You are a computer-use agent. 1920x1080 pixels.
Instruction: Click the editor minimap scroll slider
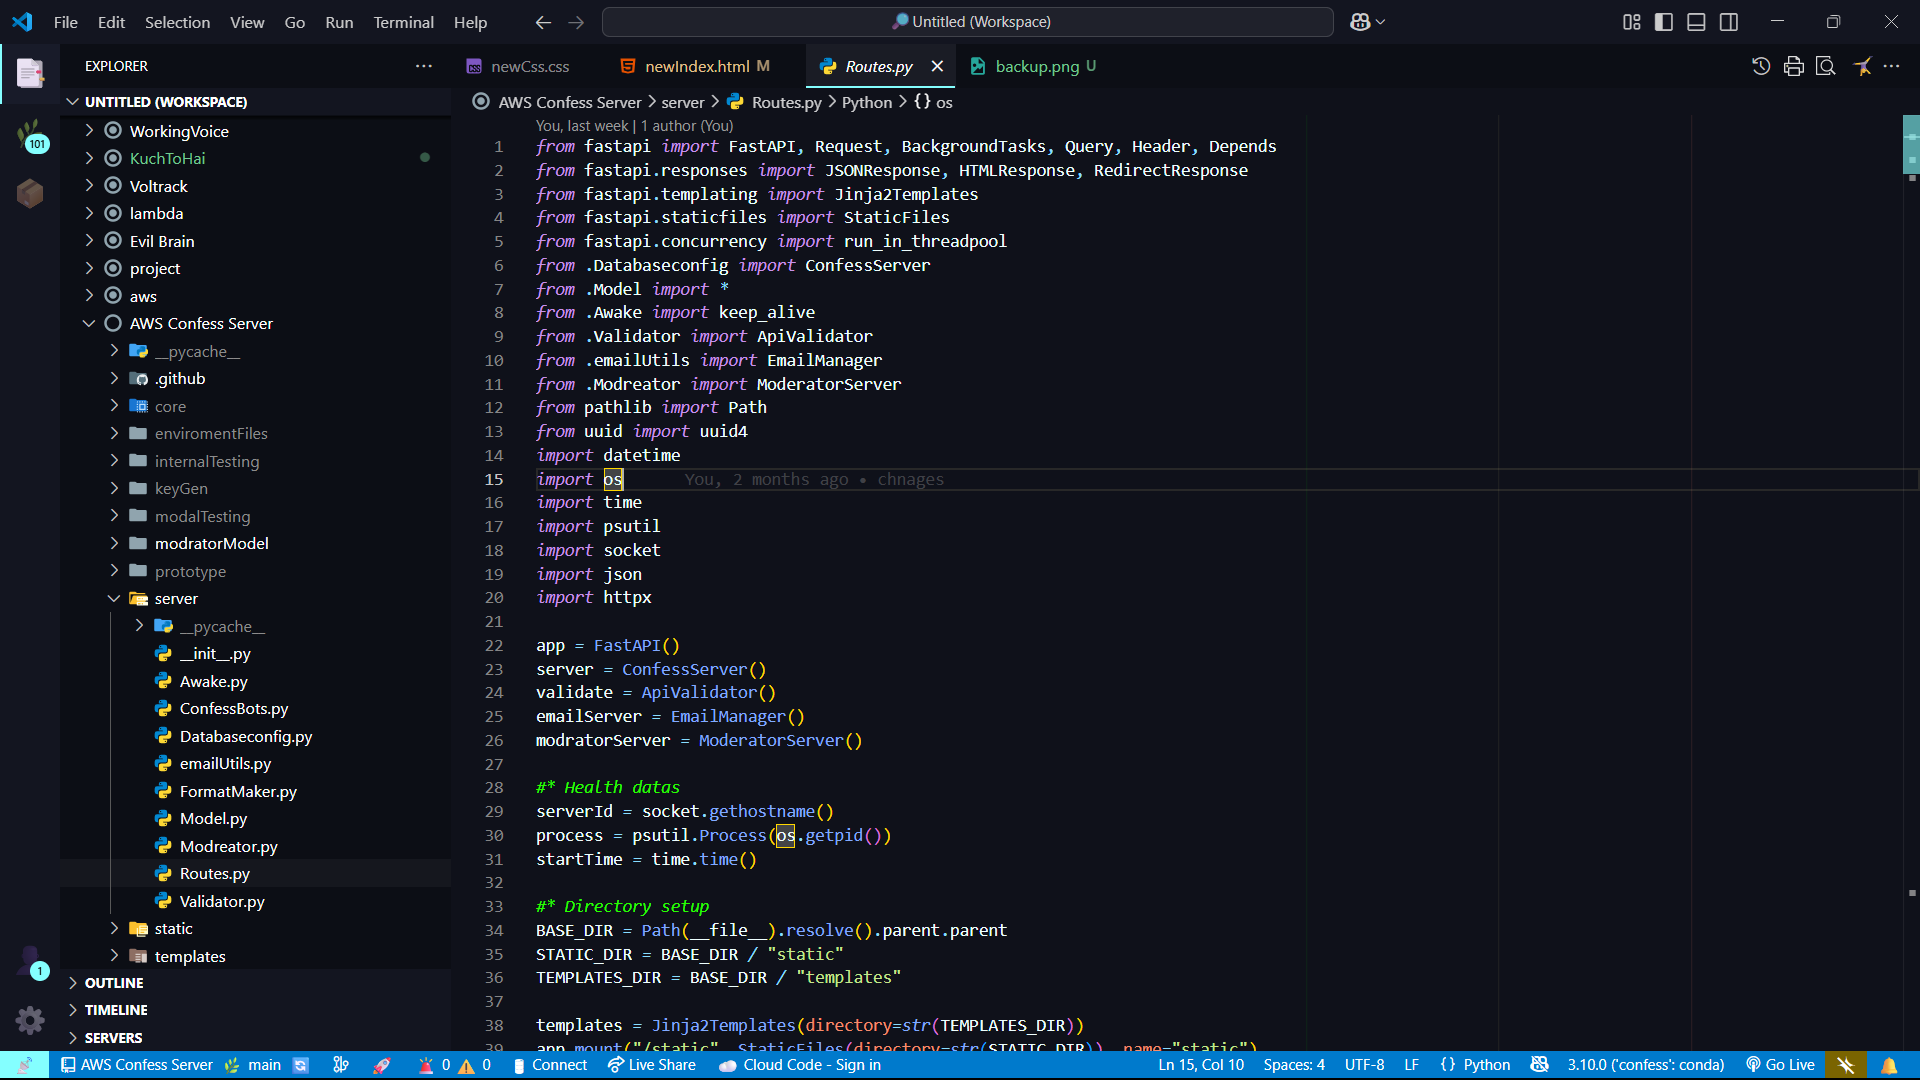pyautogui.click(x=1911, y=145)
